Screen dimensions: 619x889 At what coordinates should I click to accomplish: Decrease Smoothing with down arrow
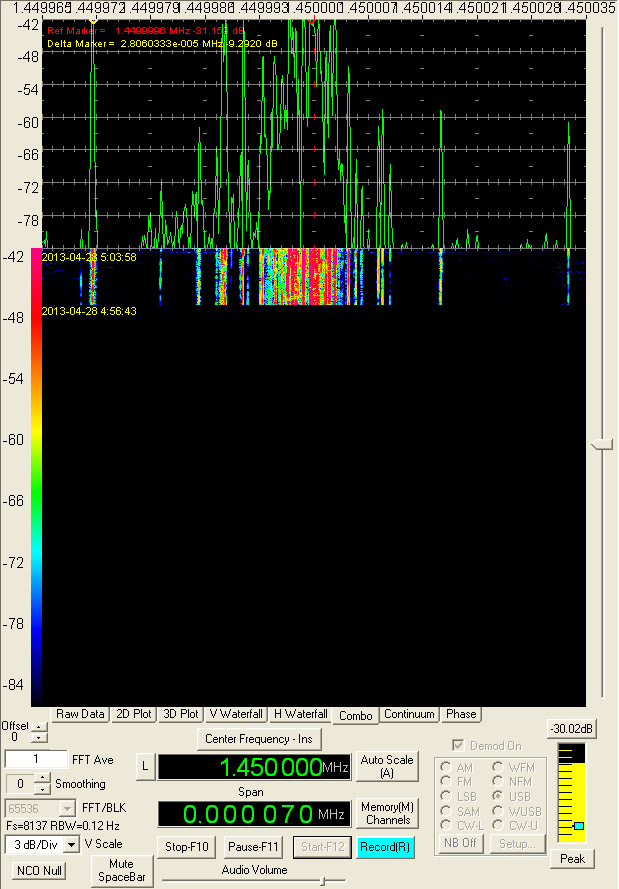point(43,789)
